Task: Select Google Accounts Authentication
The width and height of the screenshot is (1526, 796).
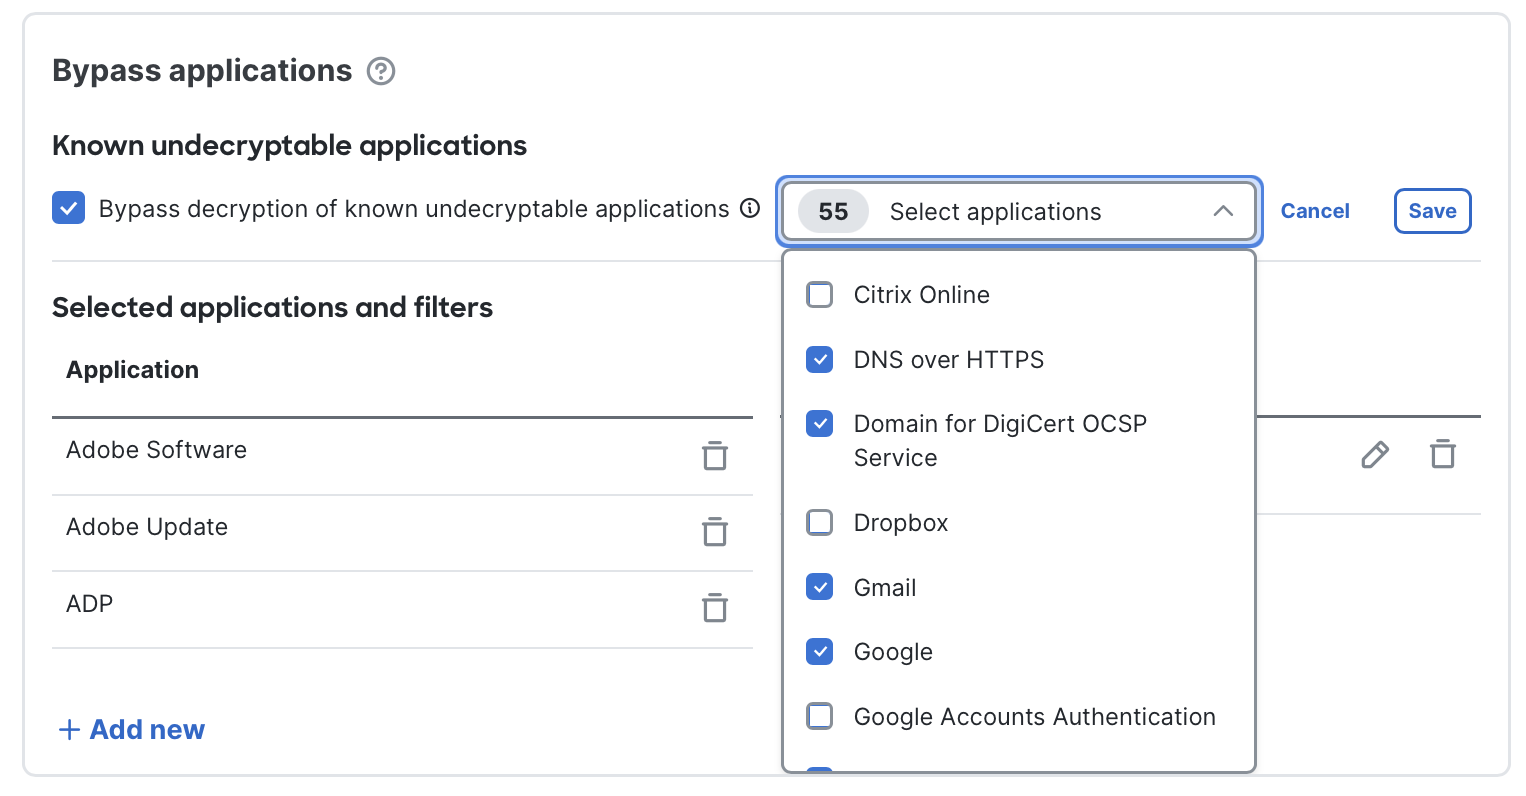Action: pos(819,716)
